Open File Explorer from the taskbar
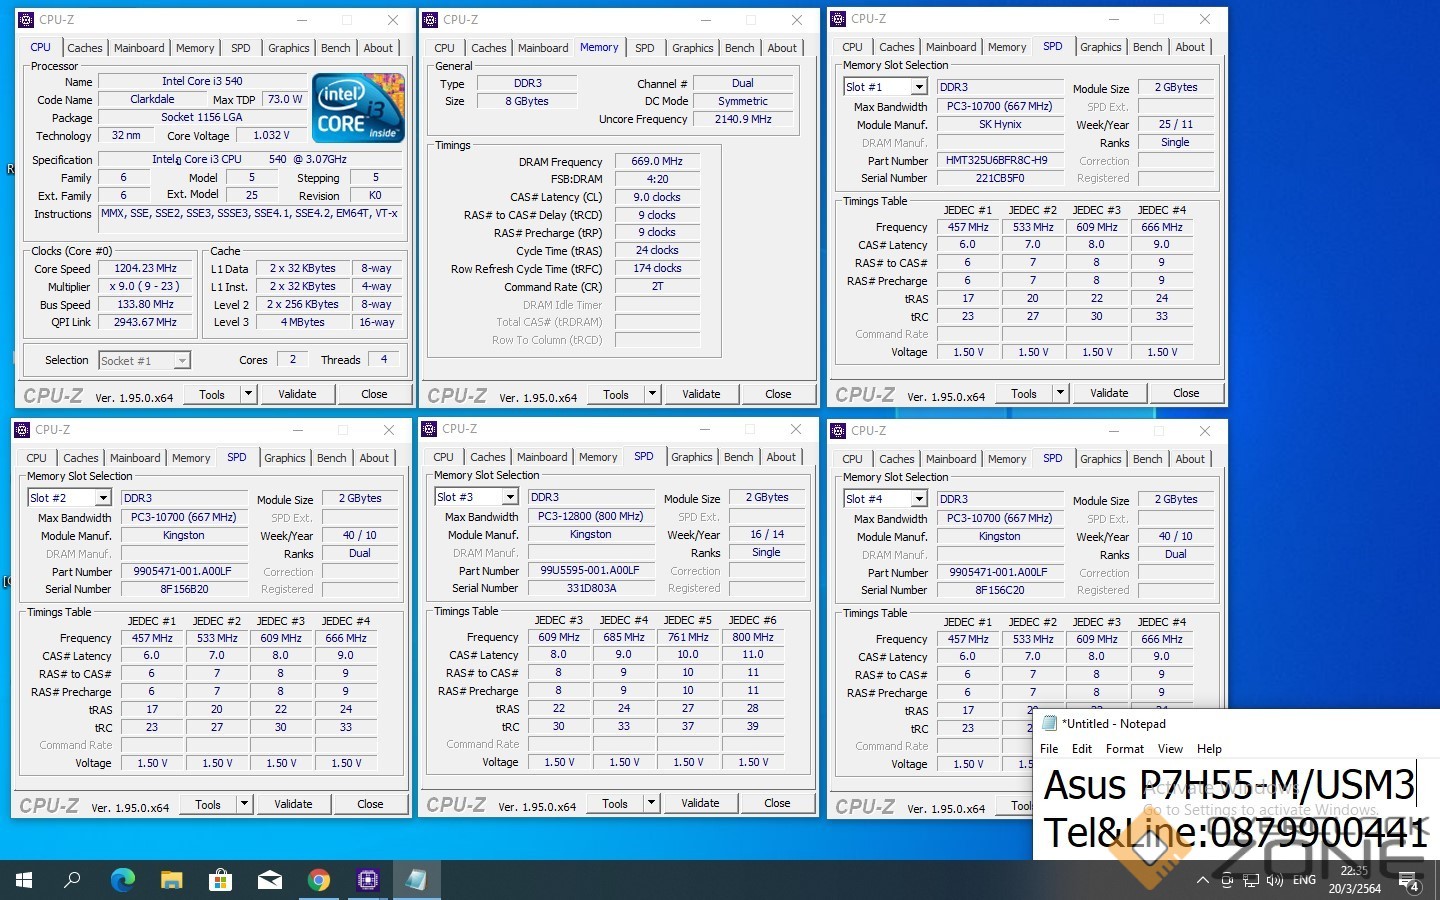Image resolution: width=1440 pixels, height=900 pixels. pyautogui.click(x=171, y=880)
